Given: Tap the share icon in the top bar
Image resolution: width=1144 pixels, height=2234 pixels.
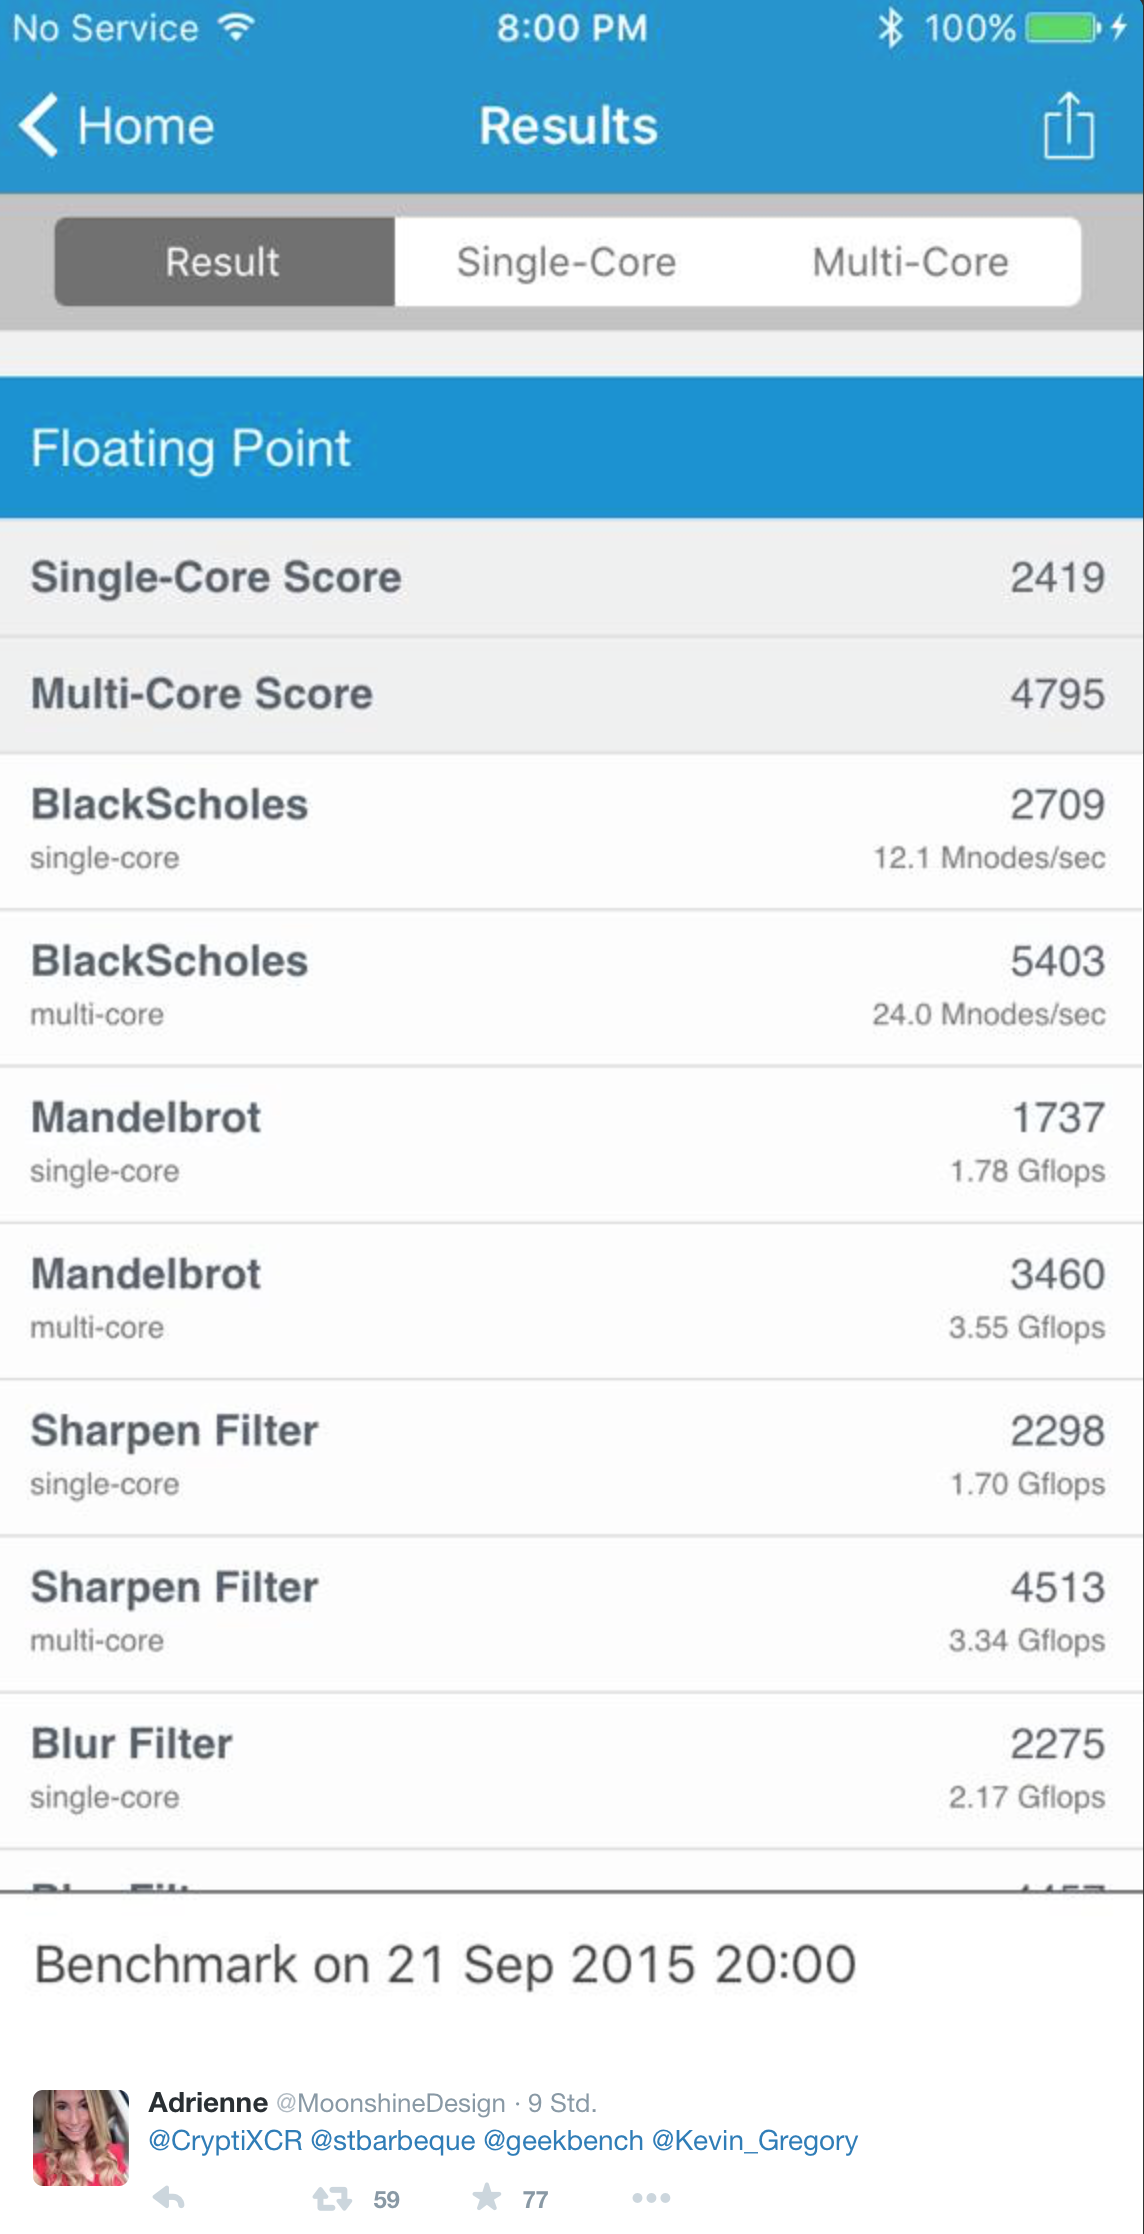Looking at the screenshot, I should pos(1069,126).
